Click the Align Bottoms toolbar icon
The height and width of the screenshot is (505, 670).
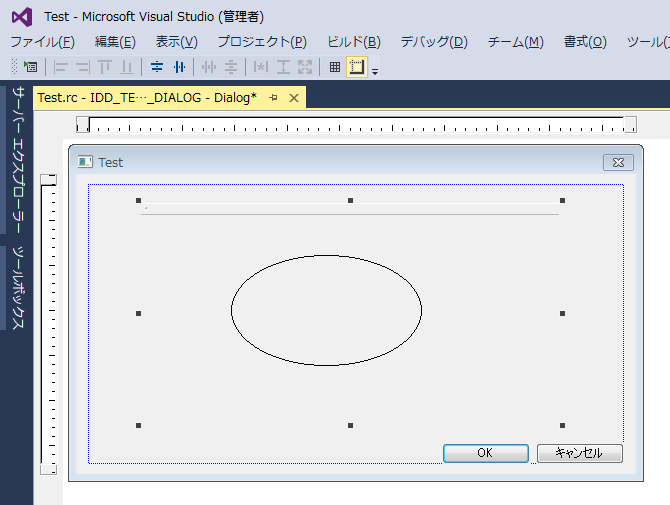click(x=126, y=67)
